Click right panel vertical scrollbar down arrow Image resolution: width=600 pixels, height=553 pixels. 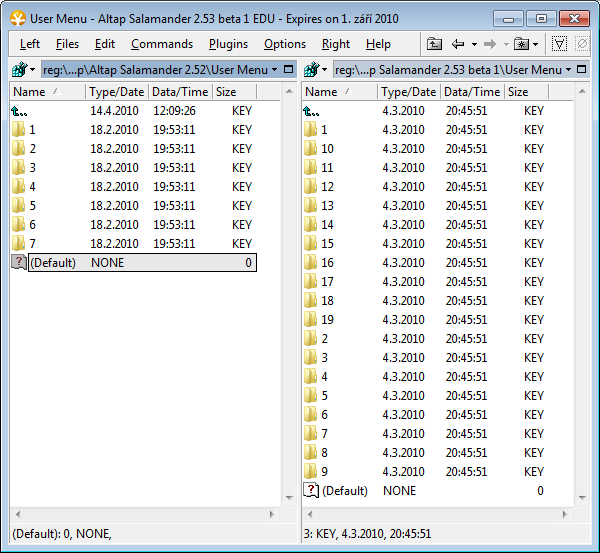click(x=582, y=498)
